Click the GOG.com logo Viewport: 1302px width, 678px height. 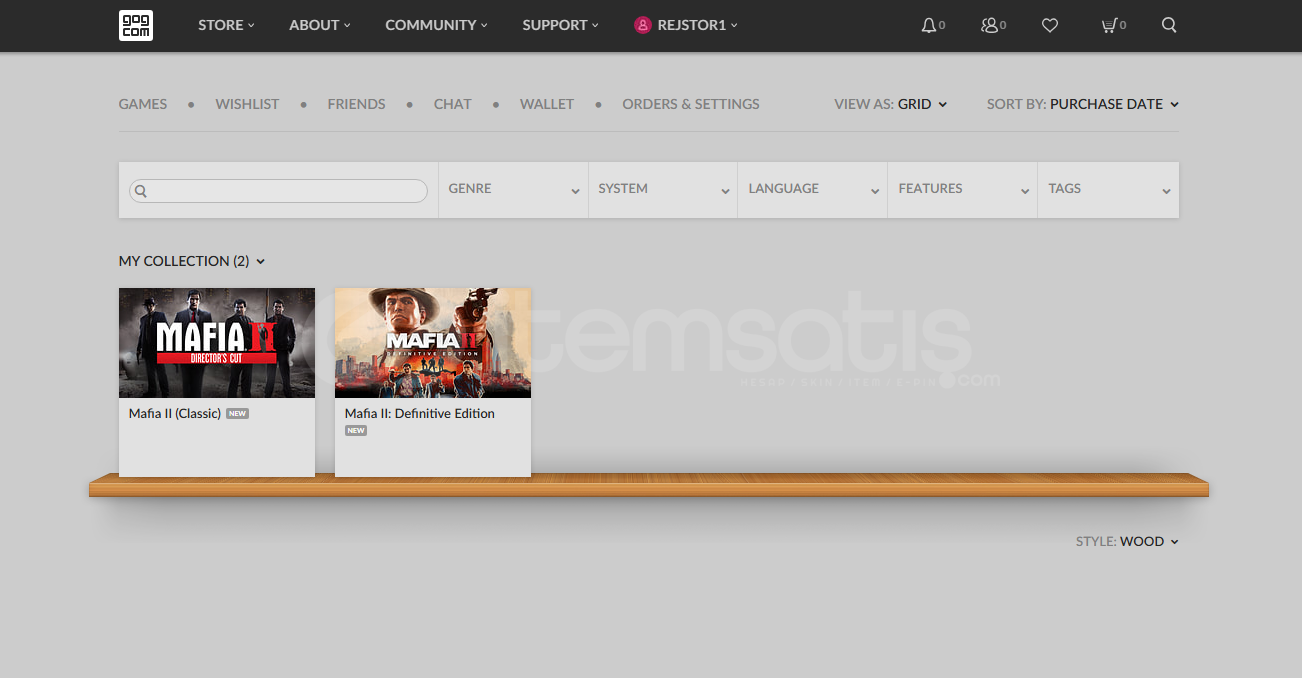[x=135, y=25]
